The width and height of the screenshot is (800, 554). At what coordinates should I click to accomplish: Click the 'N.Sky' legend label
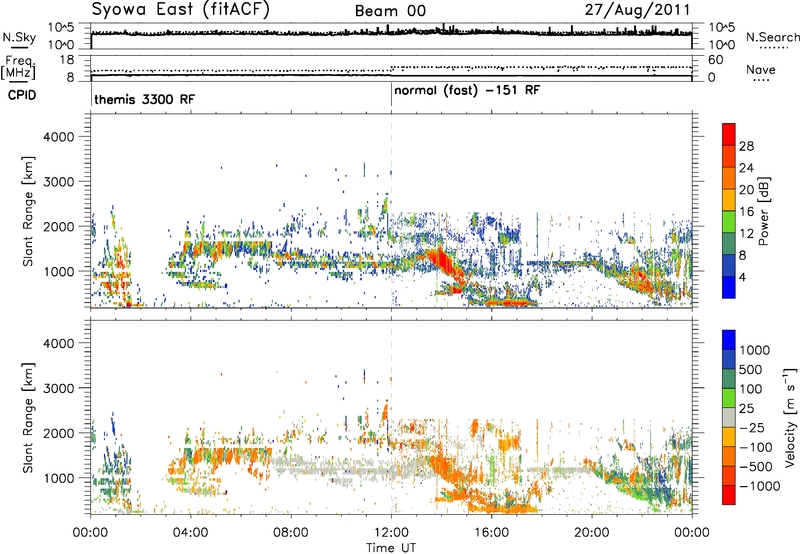click(19, 37)
